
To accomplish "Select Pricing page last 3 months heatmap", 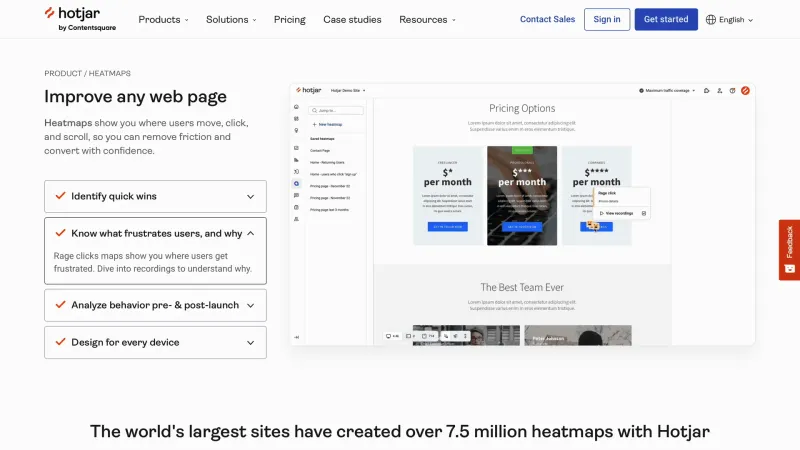I will [x=329, y=210].
